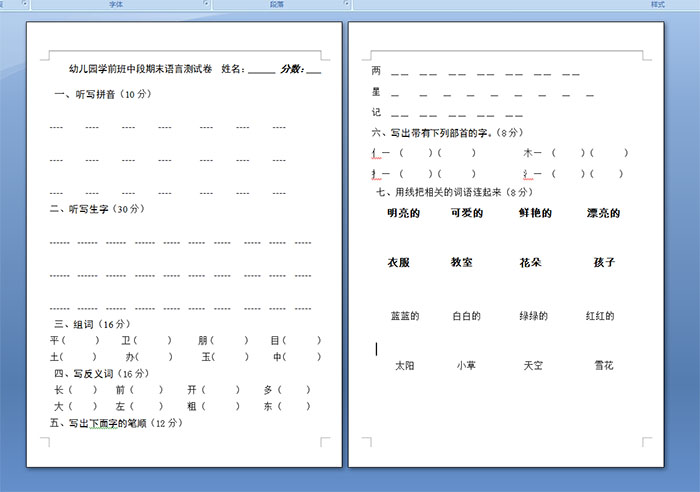Image resolution: width=700 pixels, height=492 pixels.
Task: Click the character 玉 in 组词 section
Action: coord(206,357)
